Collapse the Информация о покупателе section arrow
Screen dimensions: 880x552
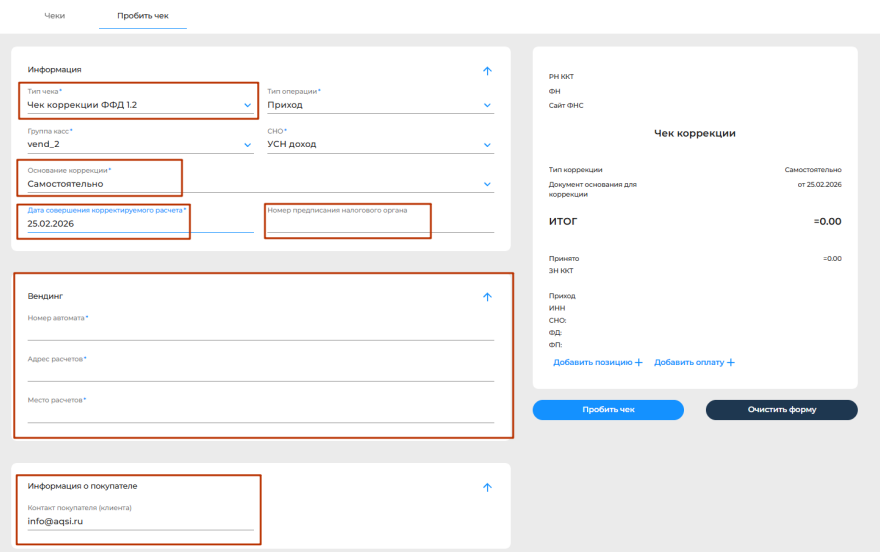tap(487, 487)
